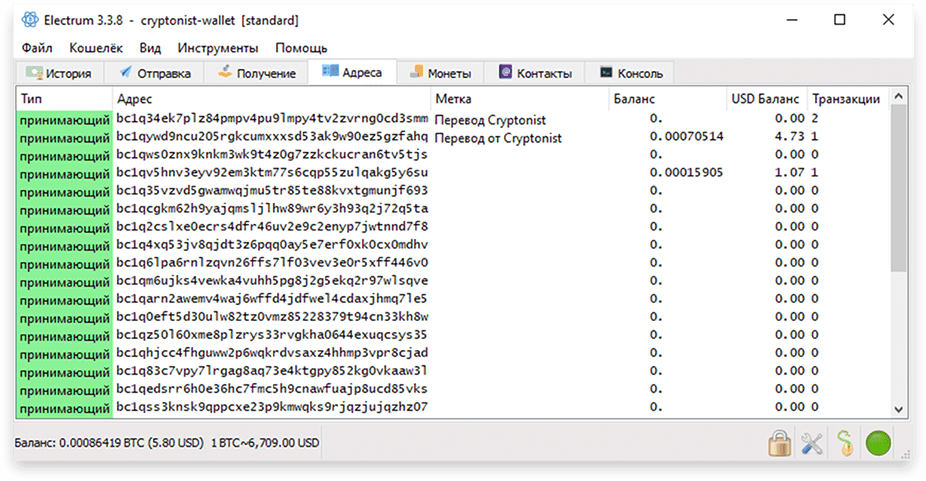The height and width of the screenshot is (481, 926).
Task: Sort by the Транзакции column header
Action: 846,99
